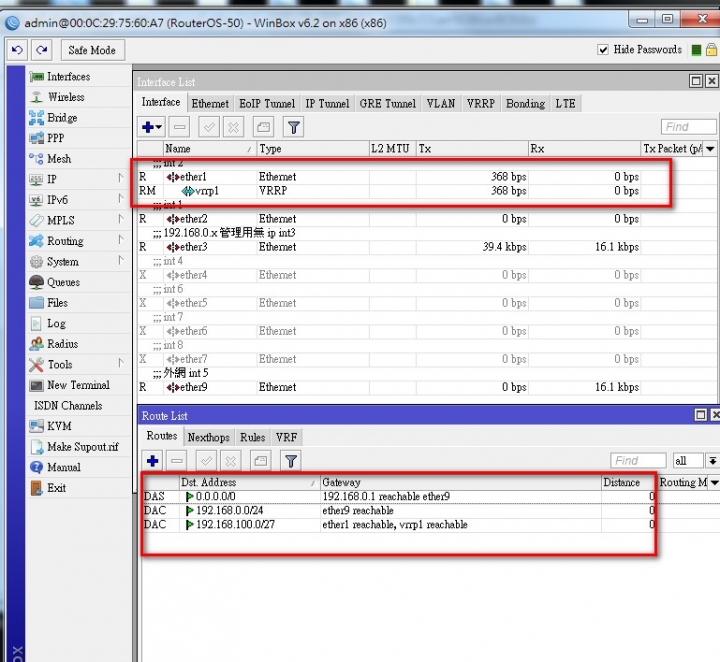The height and width of the screenshot is (662, 720).
Task: Click remove button in Interface List
Action: (180, 127)
